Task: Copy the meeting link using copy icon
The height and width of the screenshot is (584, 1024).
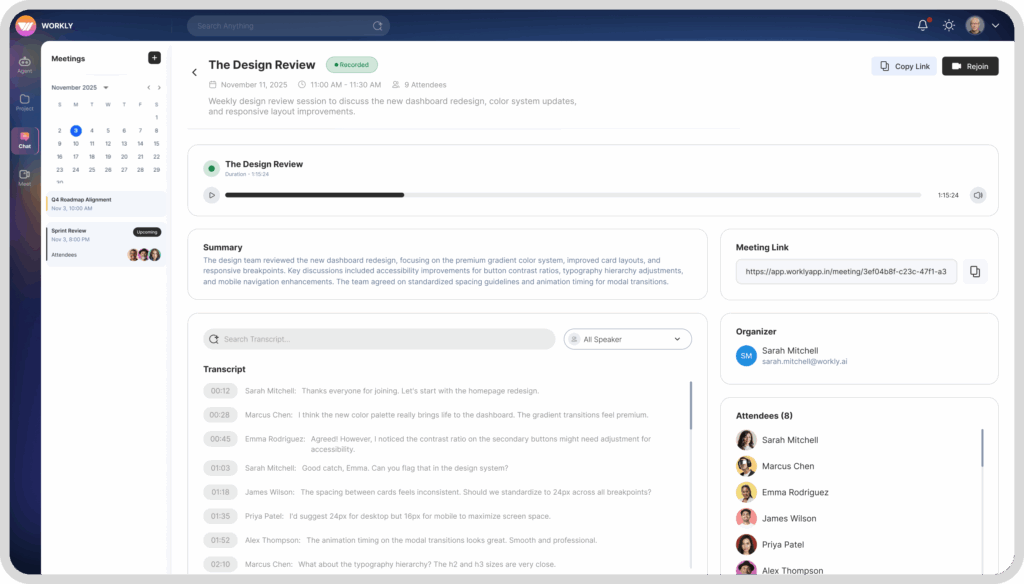Action: (x=975, y=271)
